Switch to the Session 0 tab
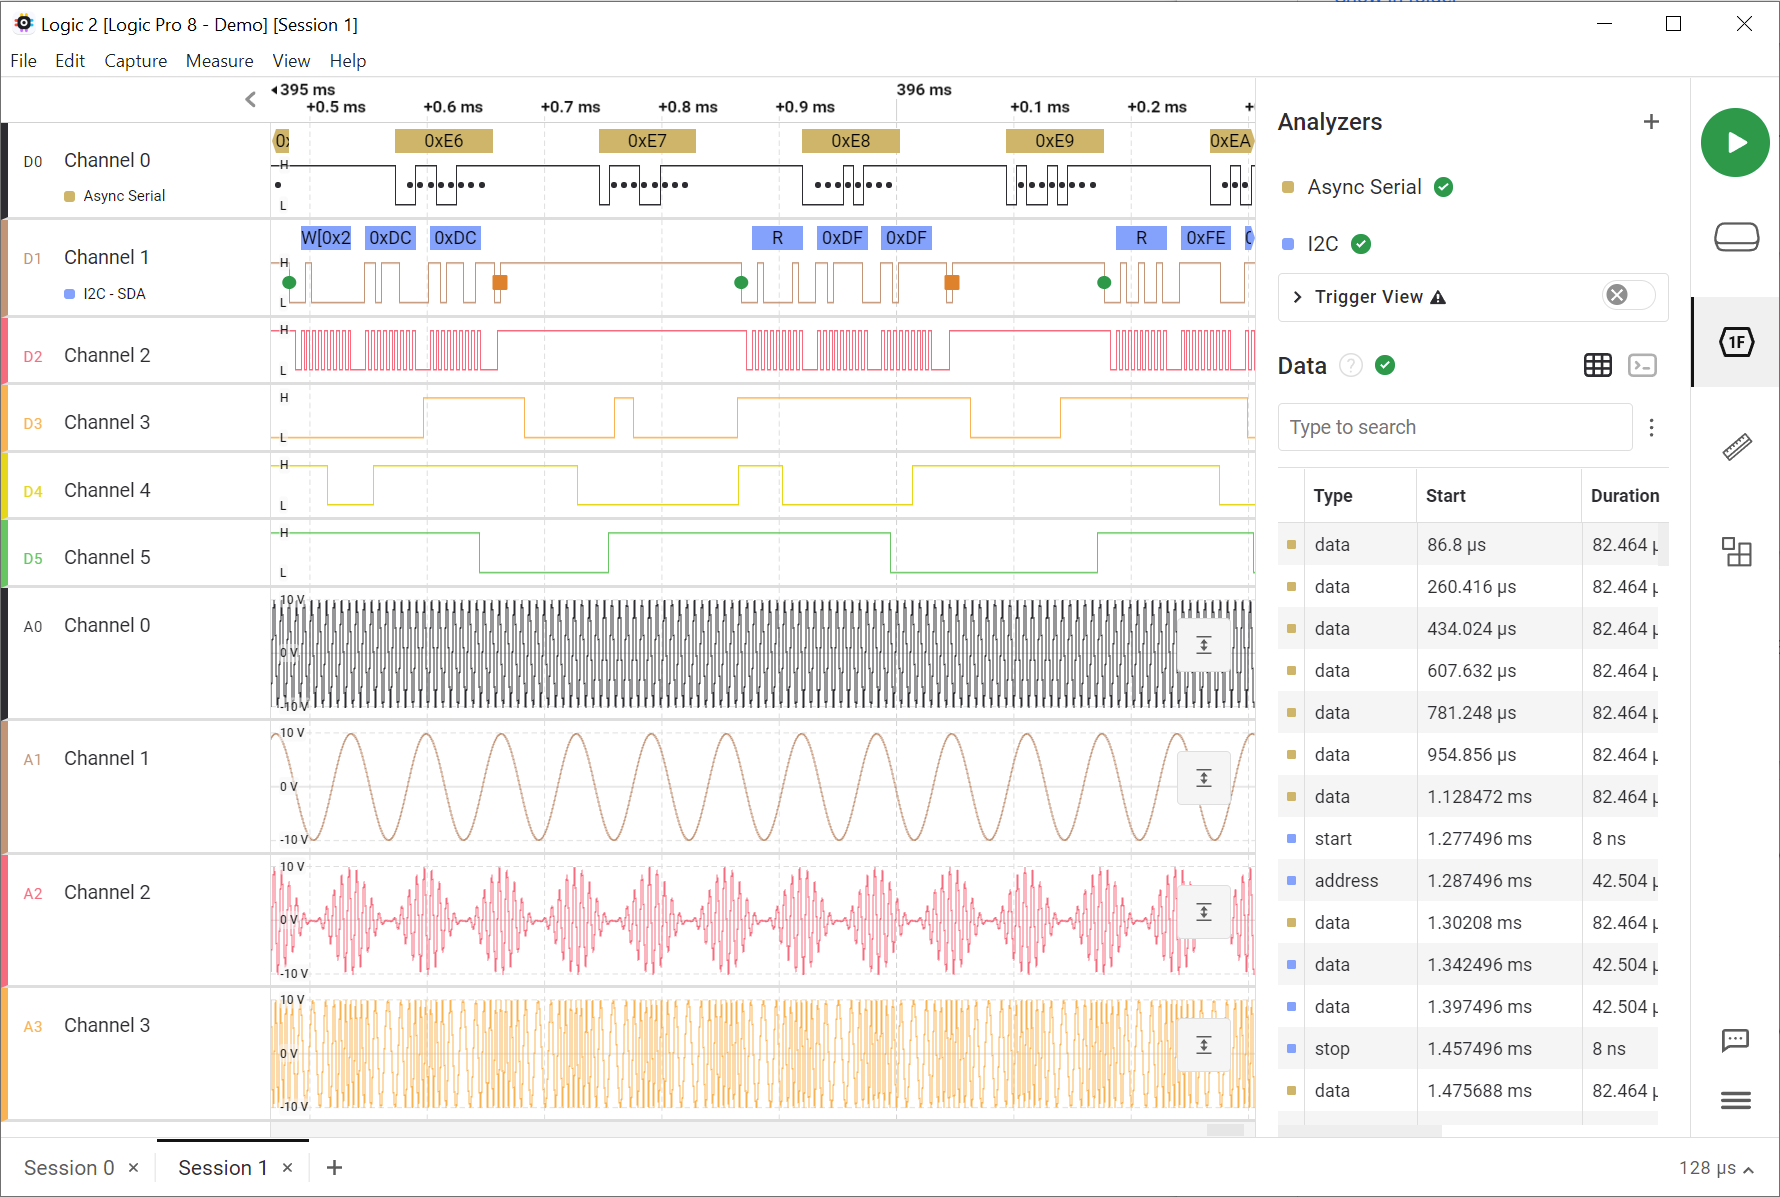The height and width of the screenshot is (1197, 1780). (x=69, y=1168)
